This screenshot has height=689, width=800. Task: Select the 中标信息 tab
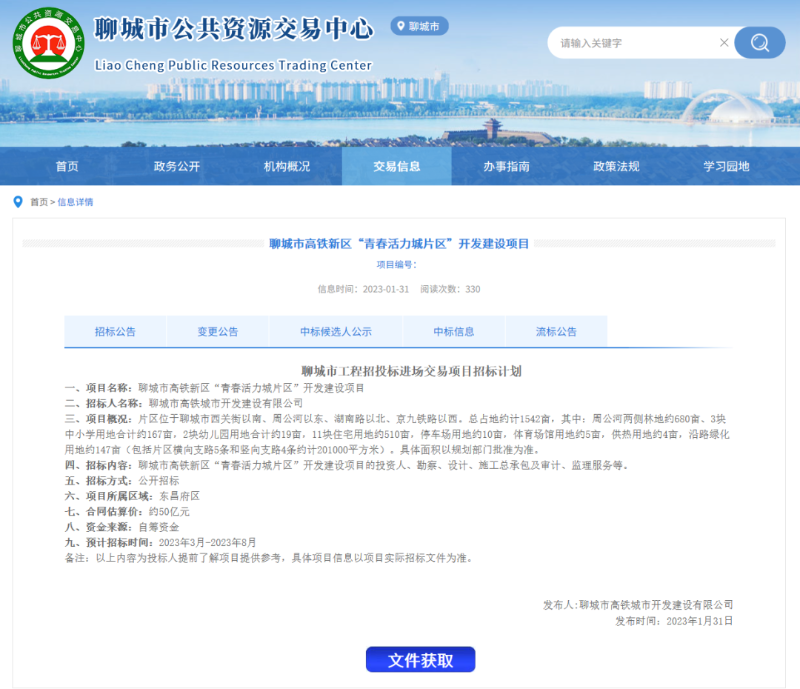click(x=453, y=332)
